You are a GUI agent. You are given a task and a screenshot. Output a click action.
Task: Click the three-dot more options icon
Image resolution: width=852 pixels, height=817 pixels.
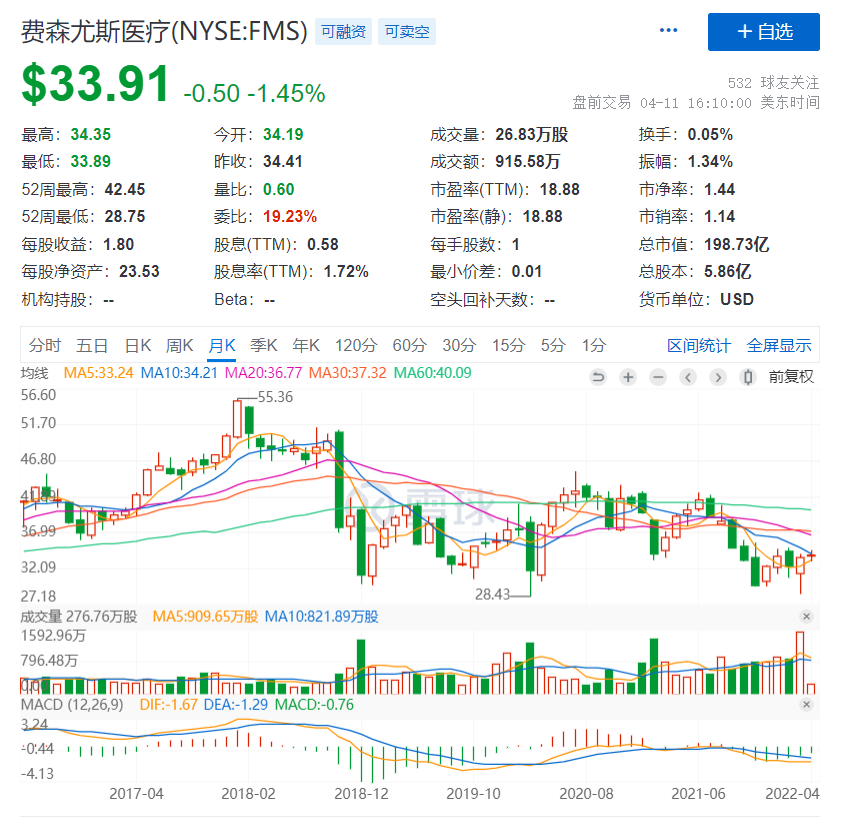(668, 30)
